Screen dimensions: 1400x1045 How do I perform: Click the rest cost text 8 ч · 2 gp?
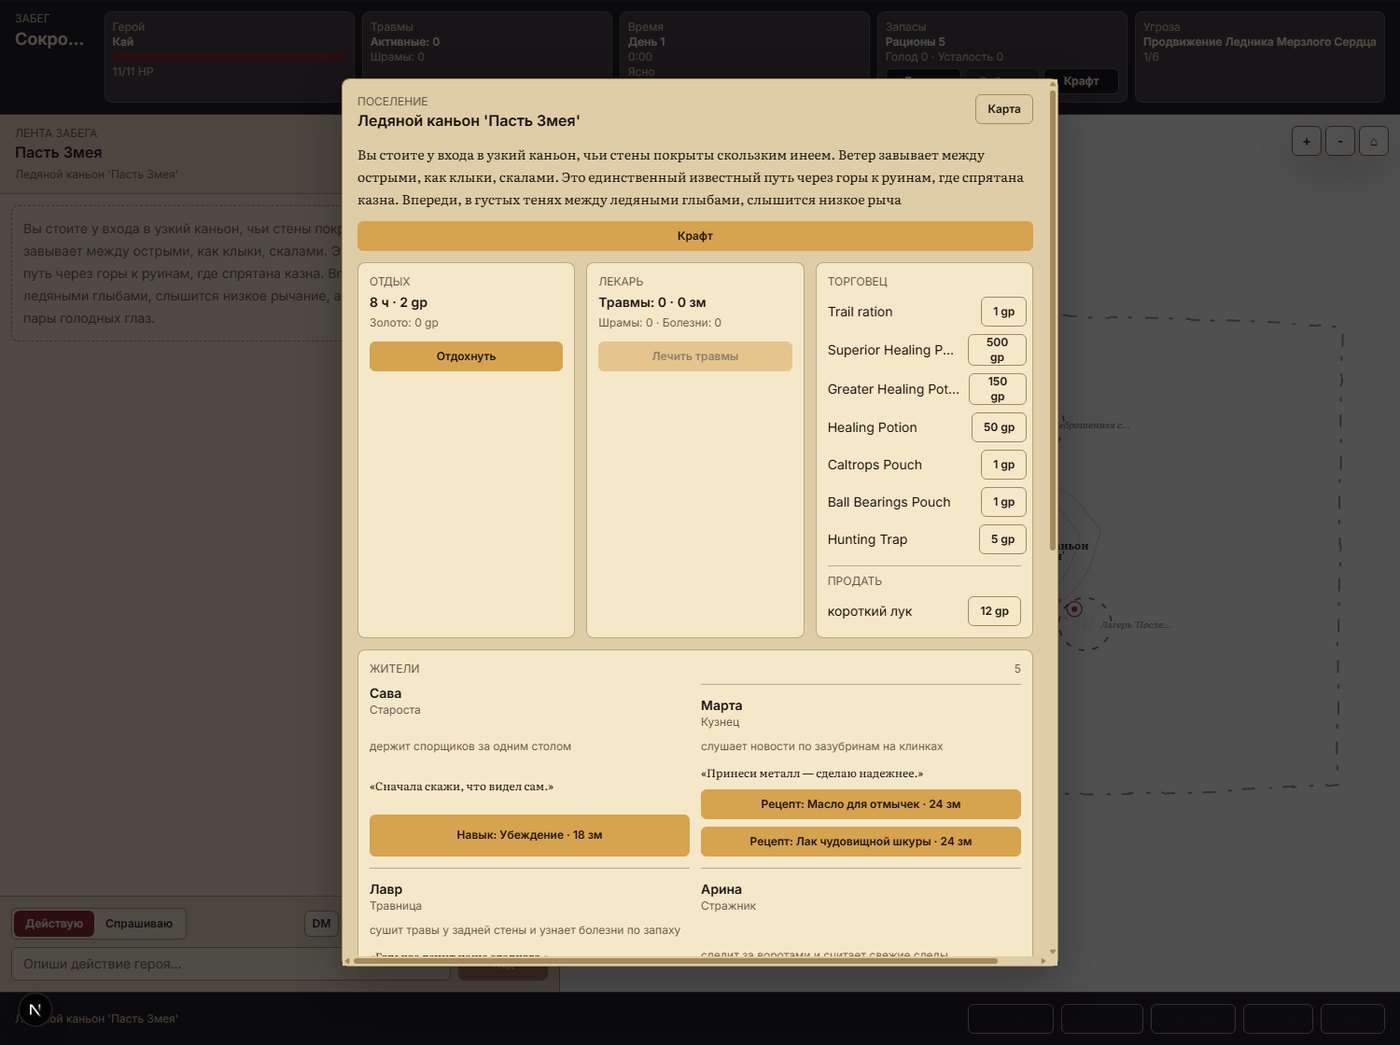399,302
